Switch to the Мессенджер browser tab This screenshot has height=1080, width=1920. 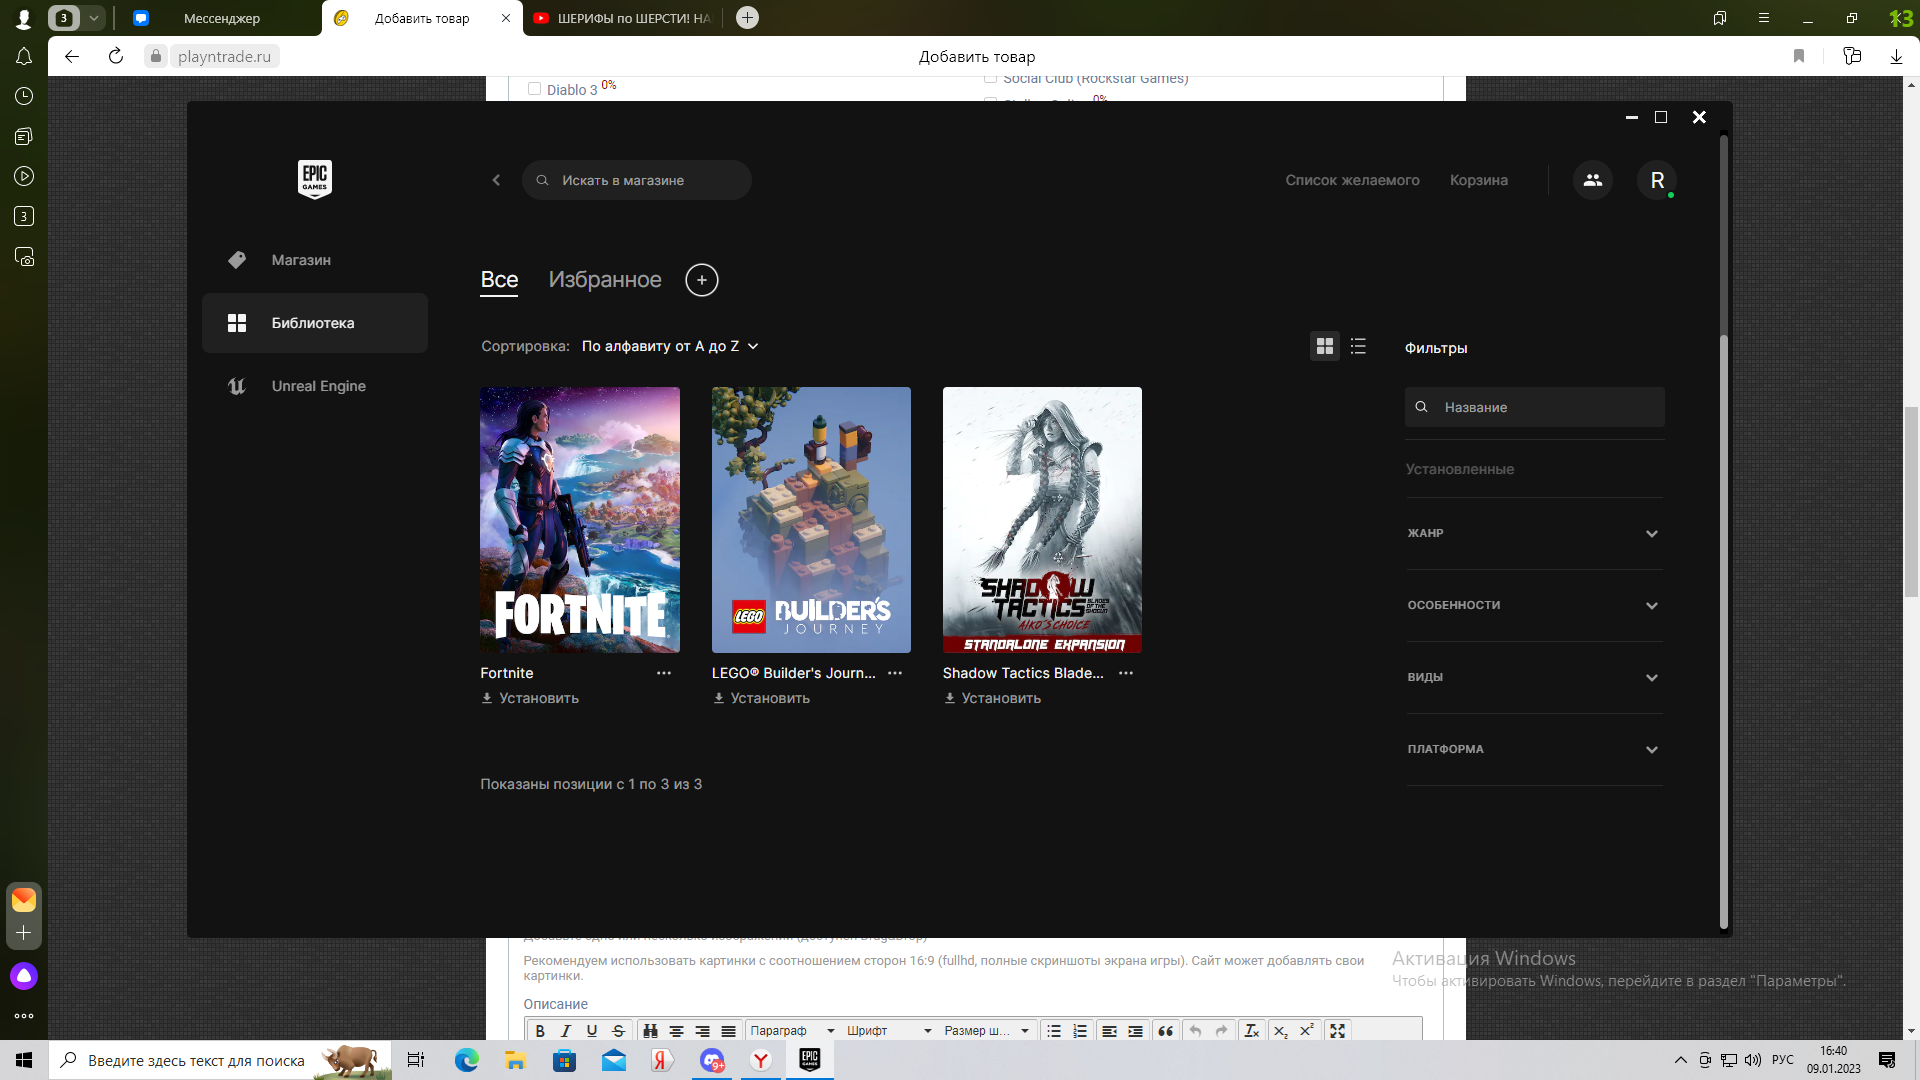(221, 18)
